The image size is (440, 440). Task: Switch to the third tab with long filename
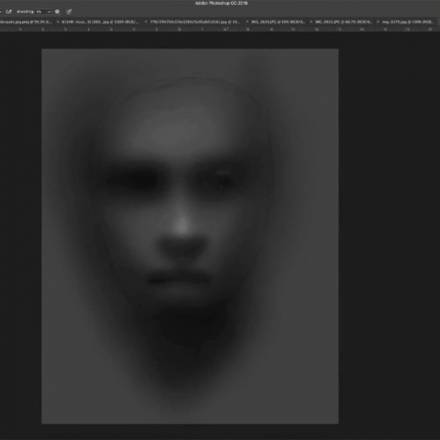coord(195,22)
